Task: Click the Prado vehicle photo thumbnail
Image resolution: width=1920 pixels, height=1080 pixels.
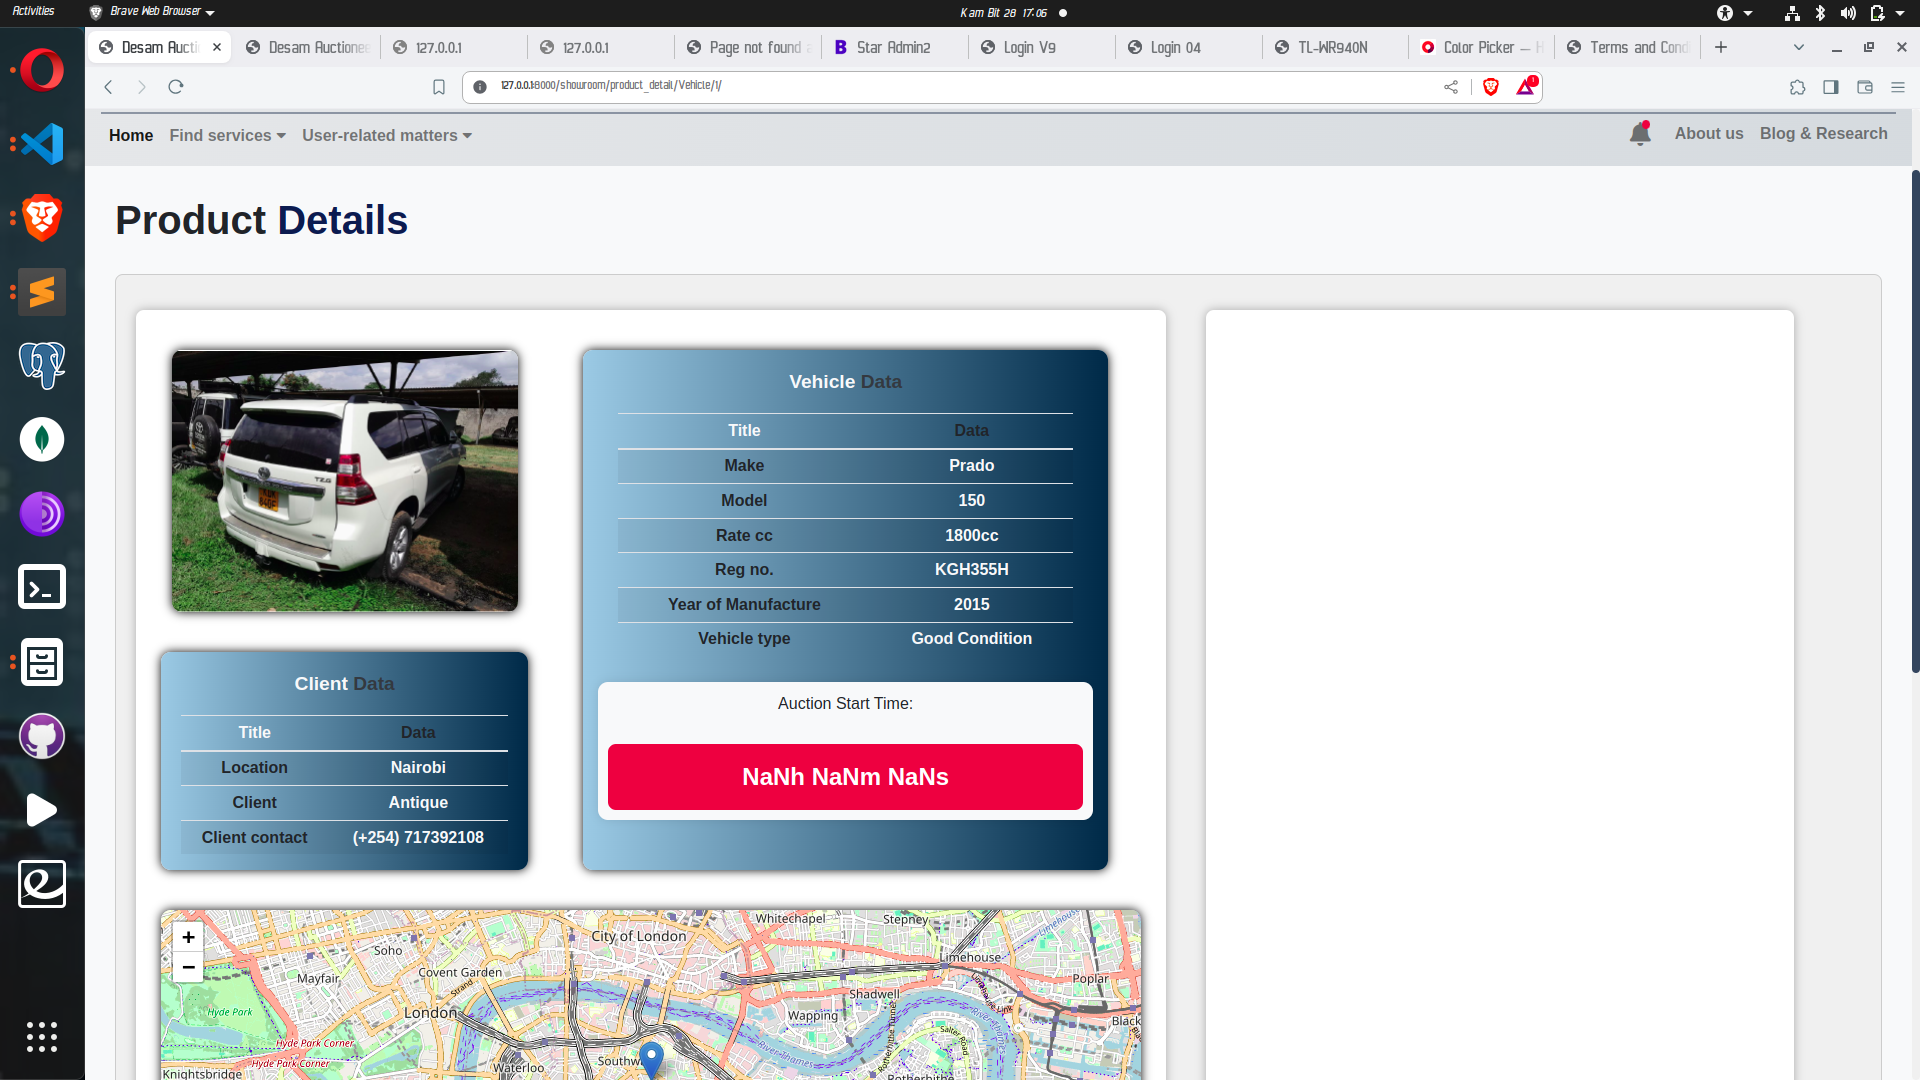Action: [x=345, y=481]
